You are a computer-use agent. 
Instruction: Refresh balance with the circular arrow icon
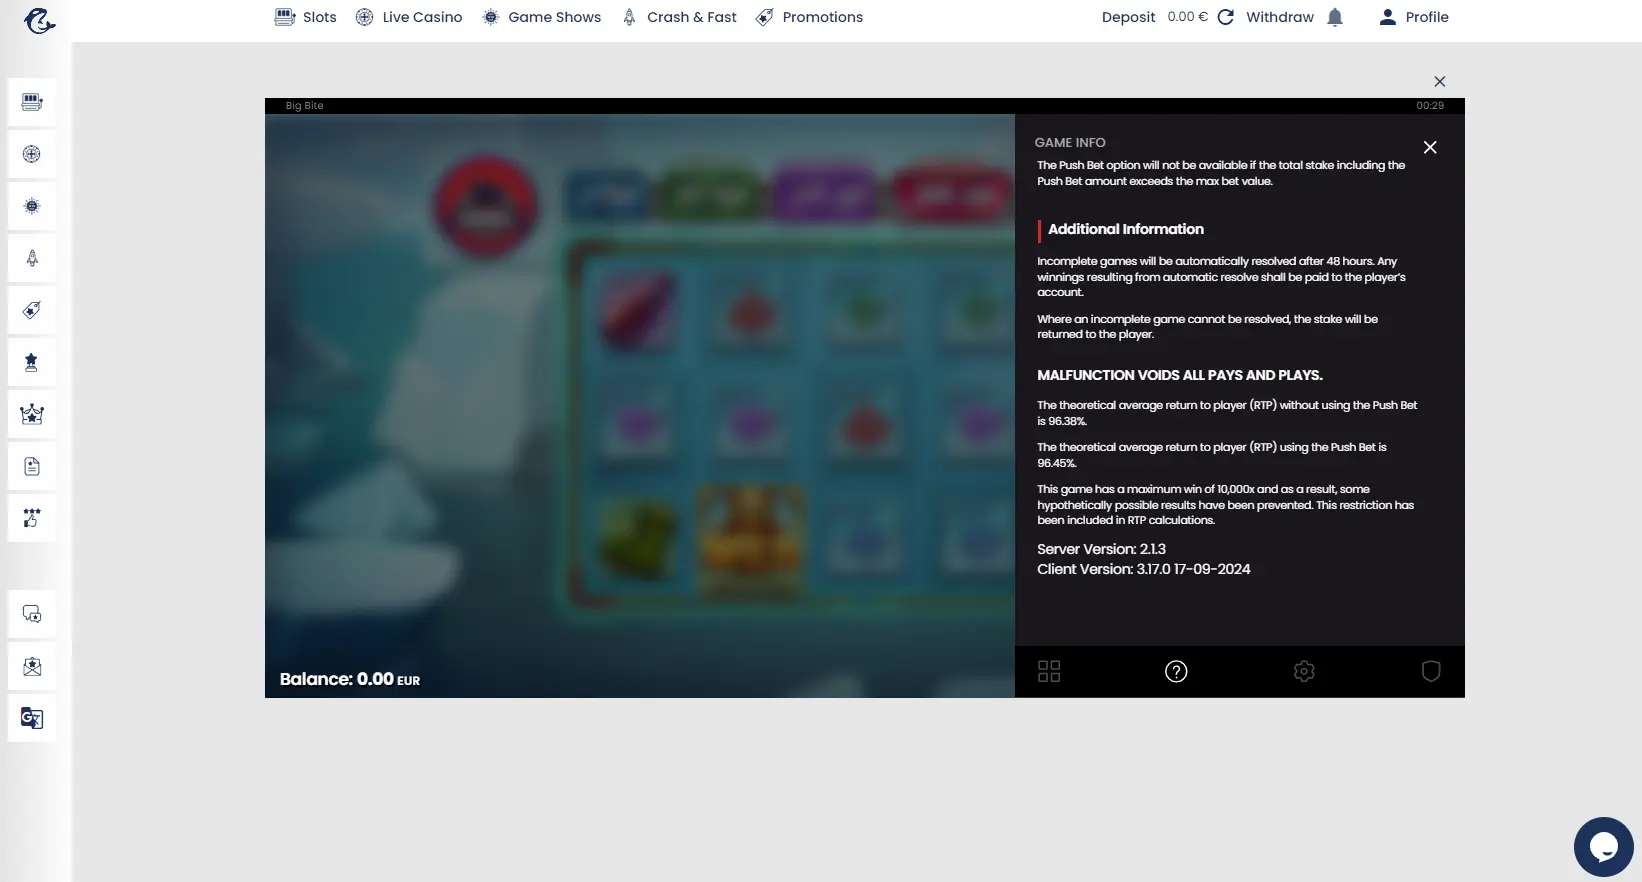(1226, 17)
